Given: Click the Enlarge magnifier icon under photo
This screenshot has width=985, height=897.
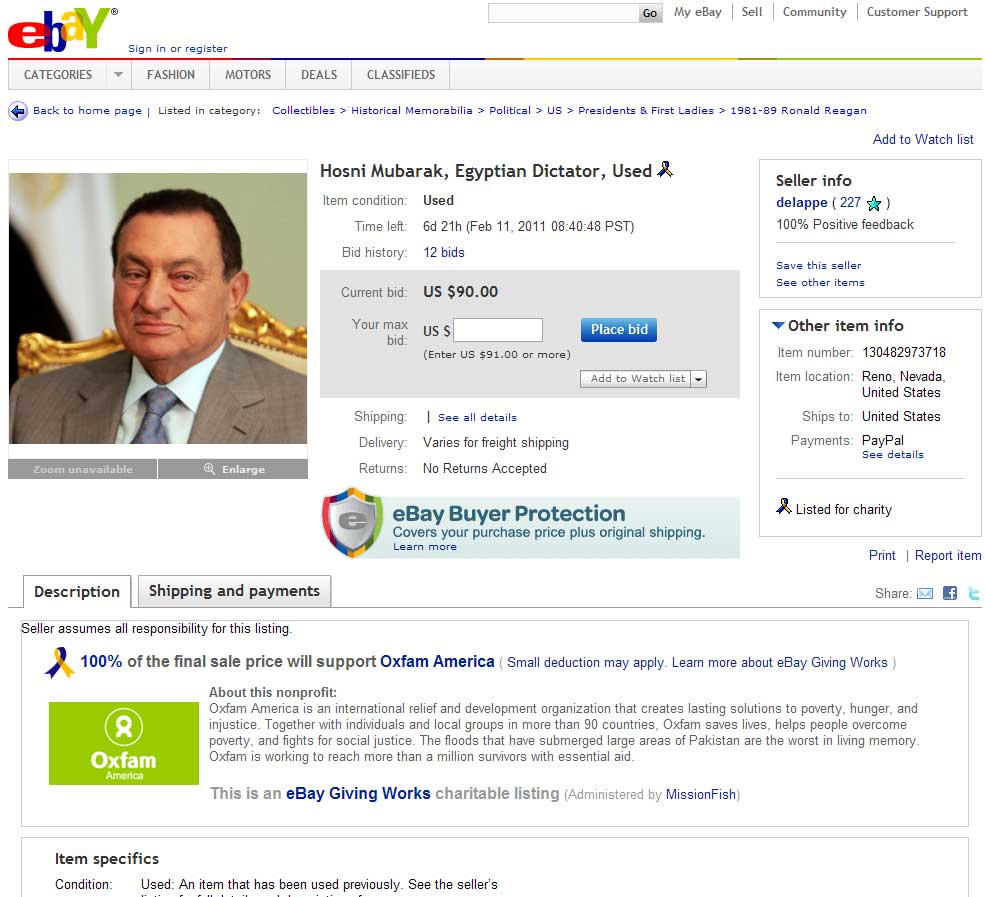Looking at the screenshot, I should [209, 469].
